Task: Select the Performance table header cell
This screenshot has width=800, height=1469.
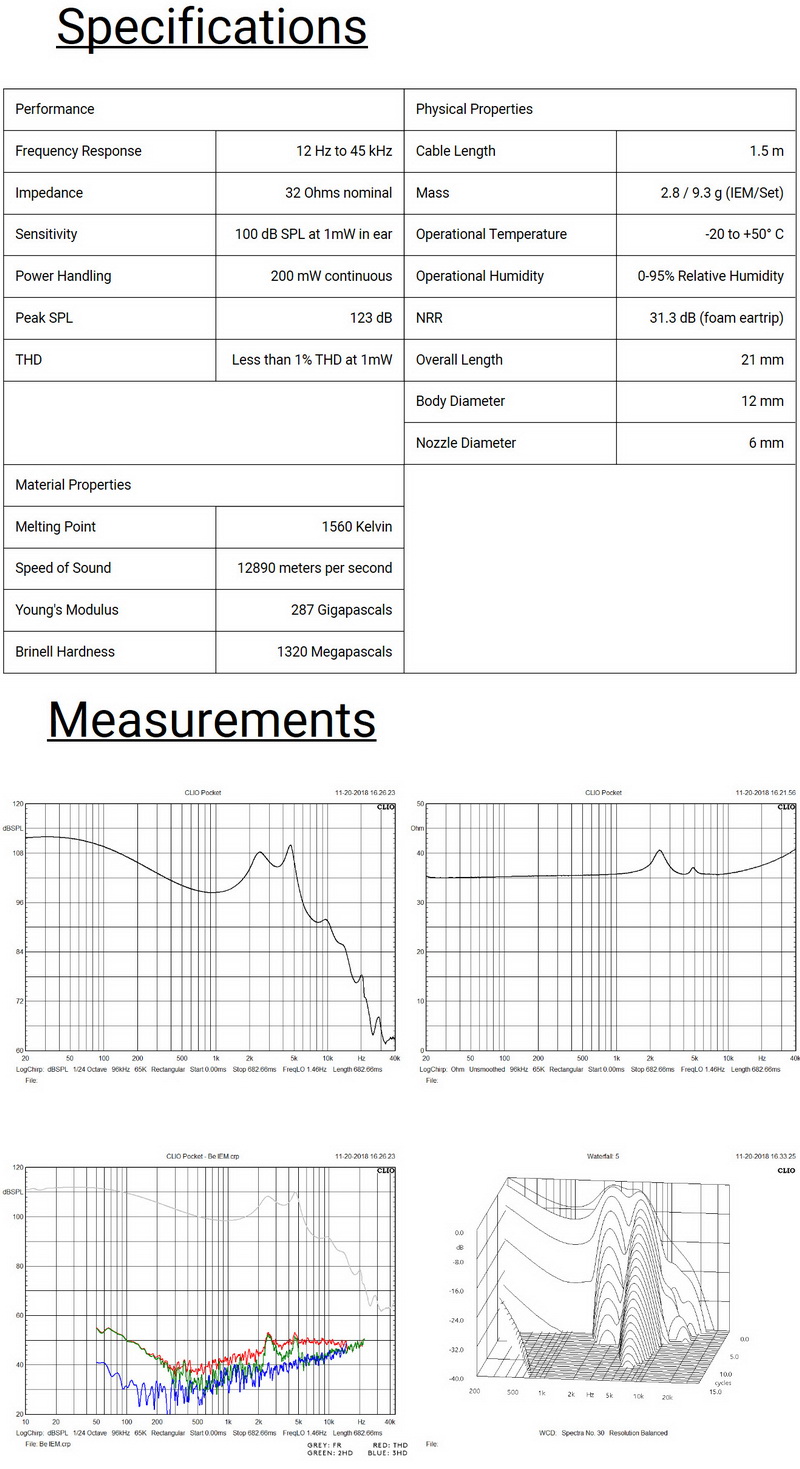Action: point(204,109)
